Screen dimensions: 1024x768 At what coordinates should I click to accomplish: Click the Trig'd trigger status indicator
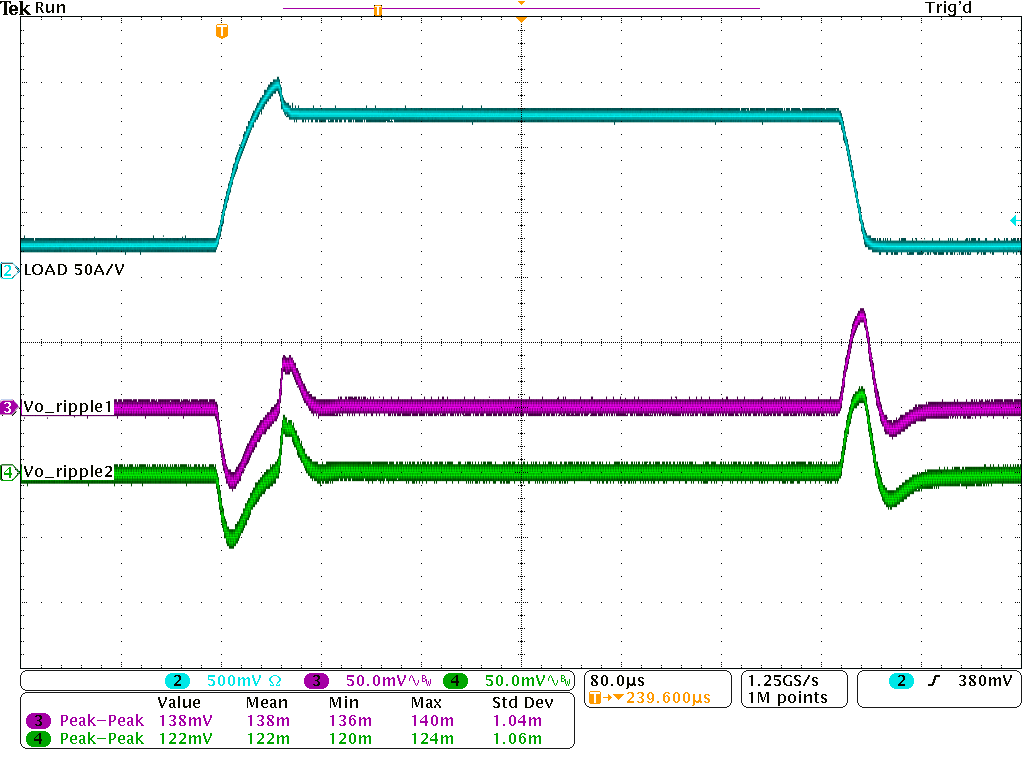[x=948, y=8]
